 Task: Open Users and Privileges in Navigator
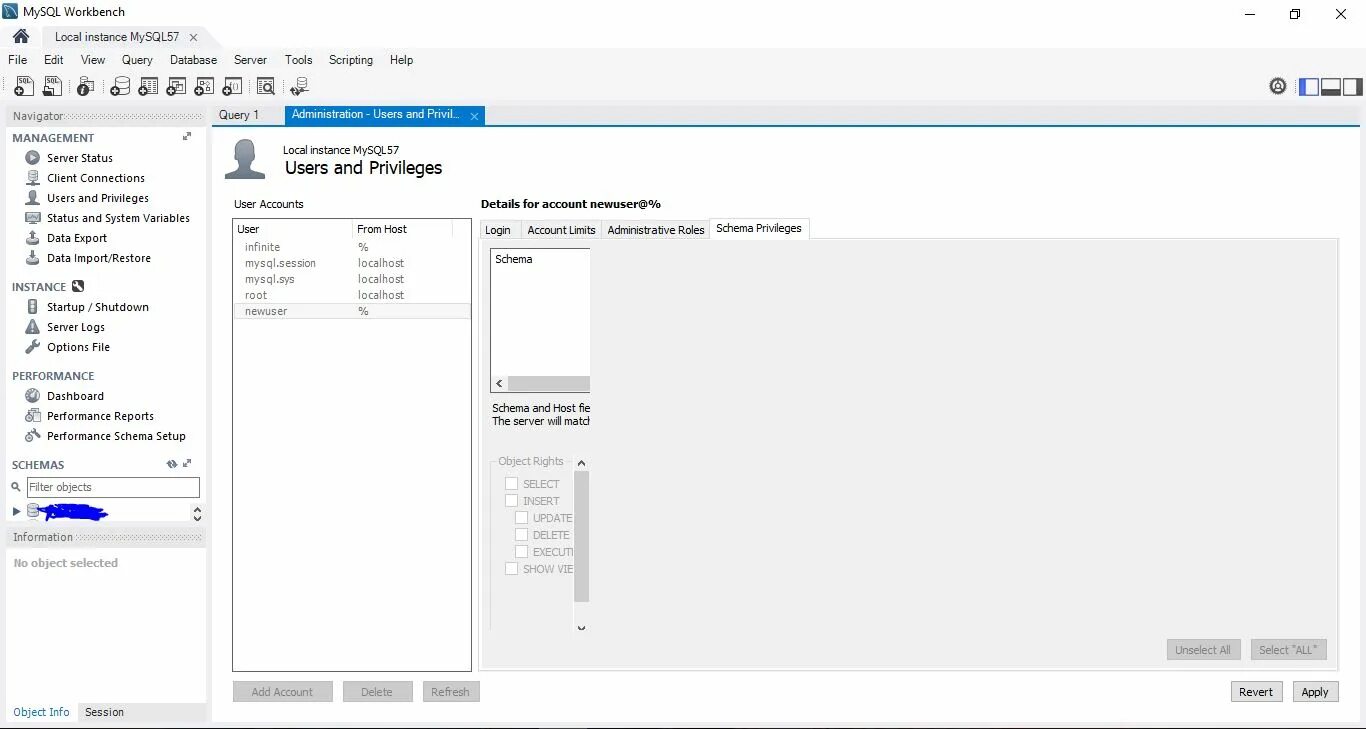98,198
